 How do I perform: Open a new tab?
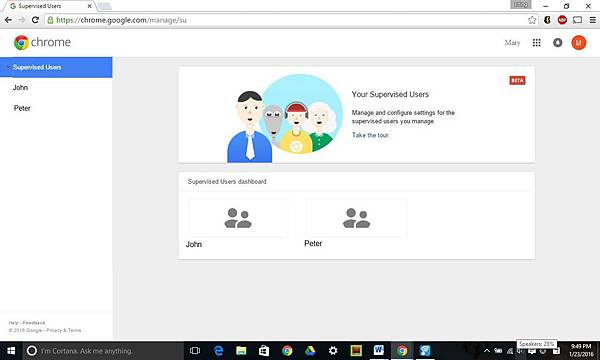tap(104, 6)
